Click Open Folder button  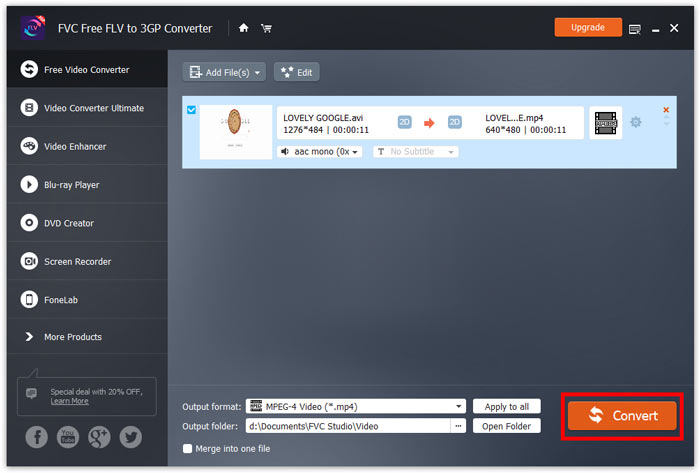coord(507,426)
